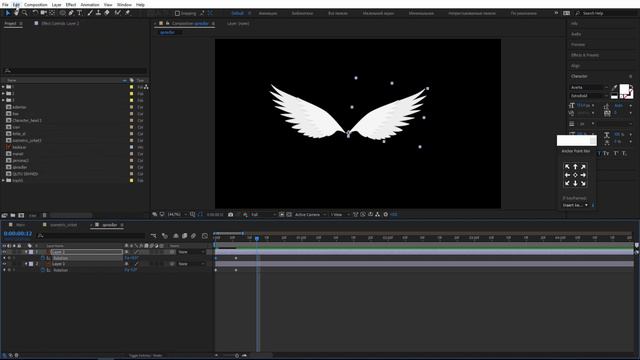
Task: Select the Rotation tool
Action: tap(35, 13)
